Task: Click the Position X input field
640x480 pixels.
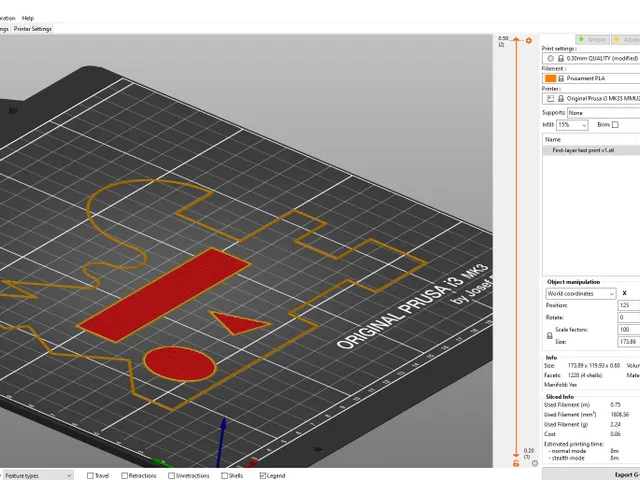Action: (x=629, y=305)
